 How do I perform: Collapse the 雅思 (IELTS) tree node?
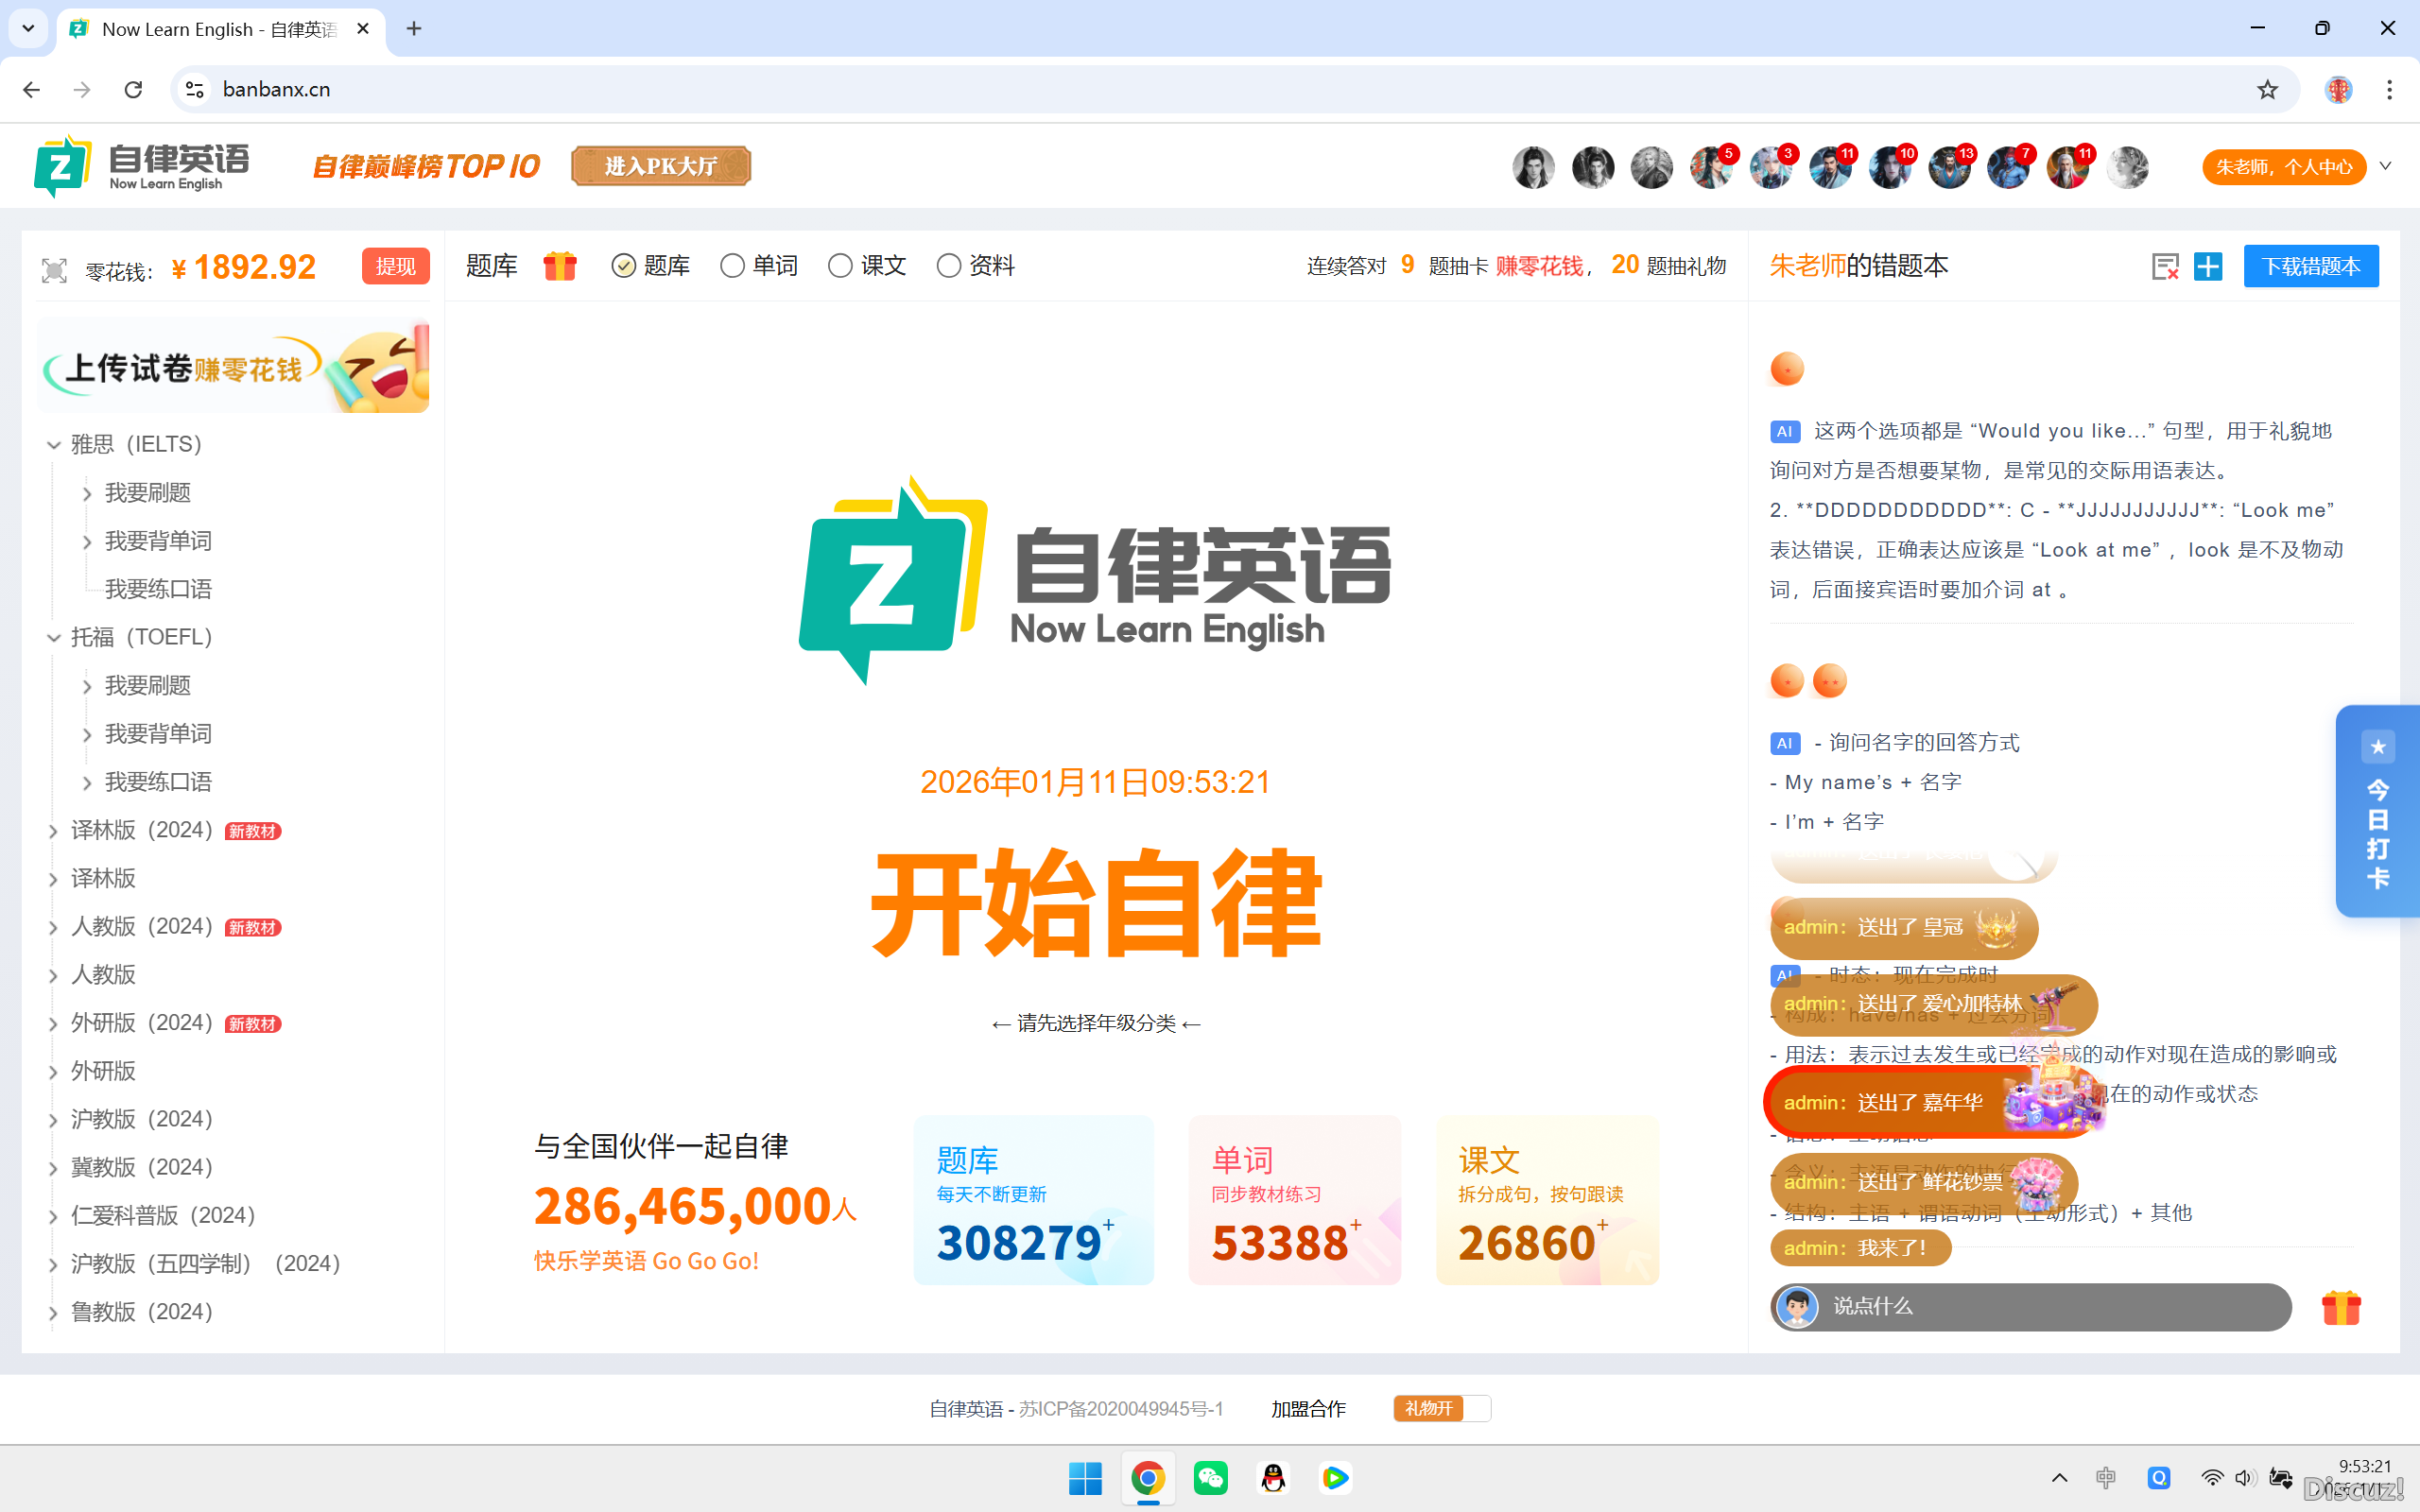[54, 445]
